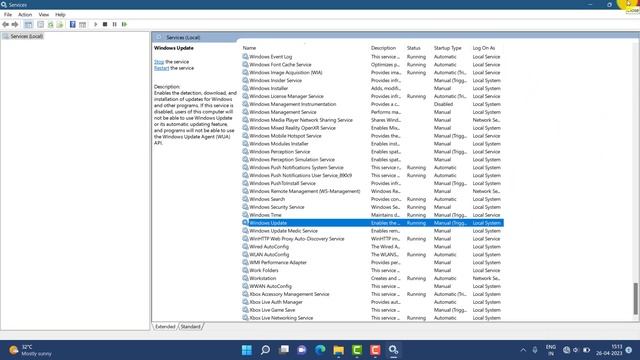Sort by the Description column header
This screenshot has width=640, height=360.
(383, 48)
